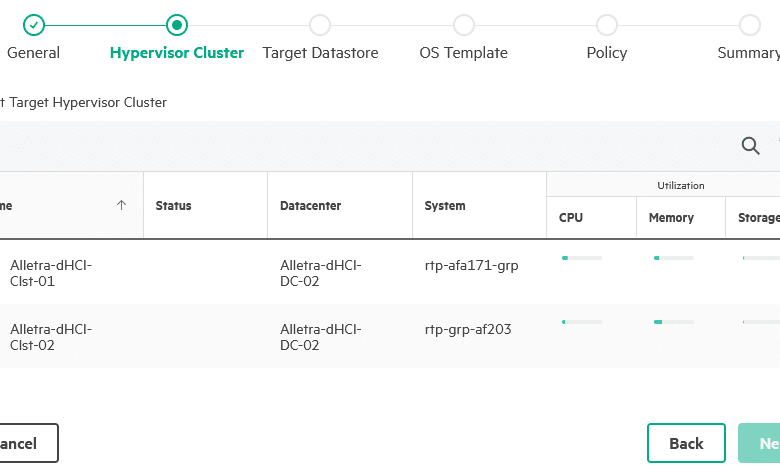Viewport: 780px width, 472px height.
Task: Select the Policy step circle
Action: tap(607, 25)
